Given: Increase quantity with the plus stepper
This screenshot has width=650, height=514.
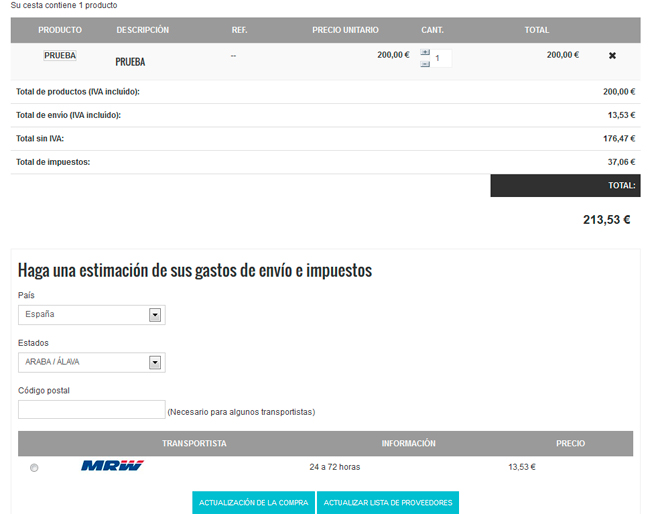Looking at the screenshot, I should pyautogui.click(x=425, y=52).
